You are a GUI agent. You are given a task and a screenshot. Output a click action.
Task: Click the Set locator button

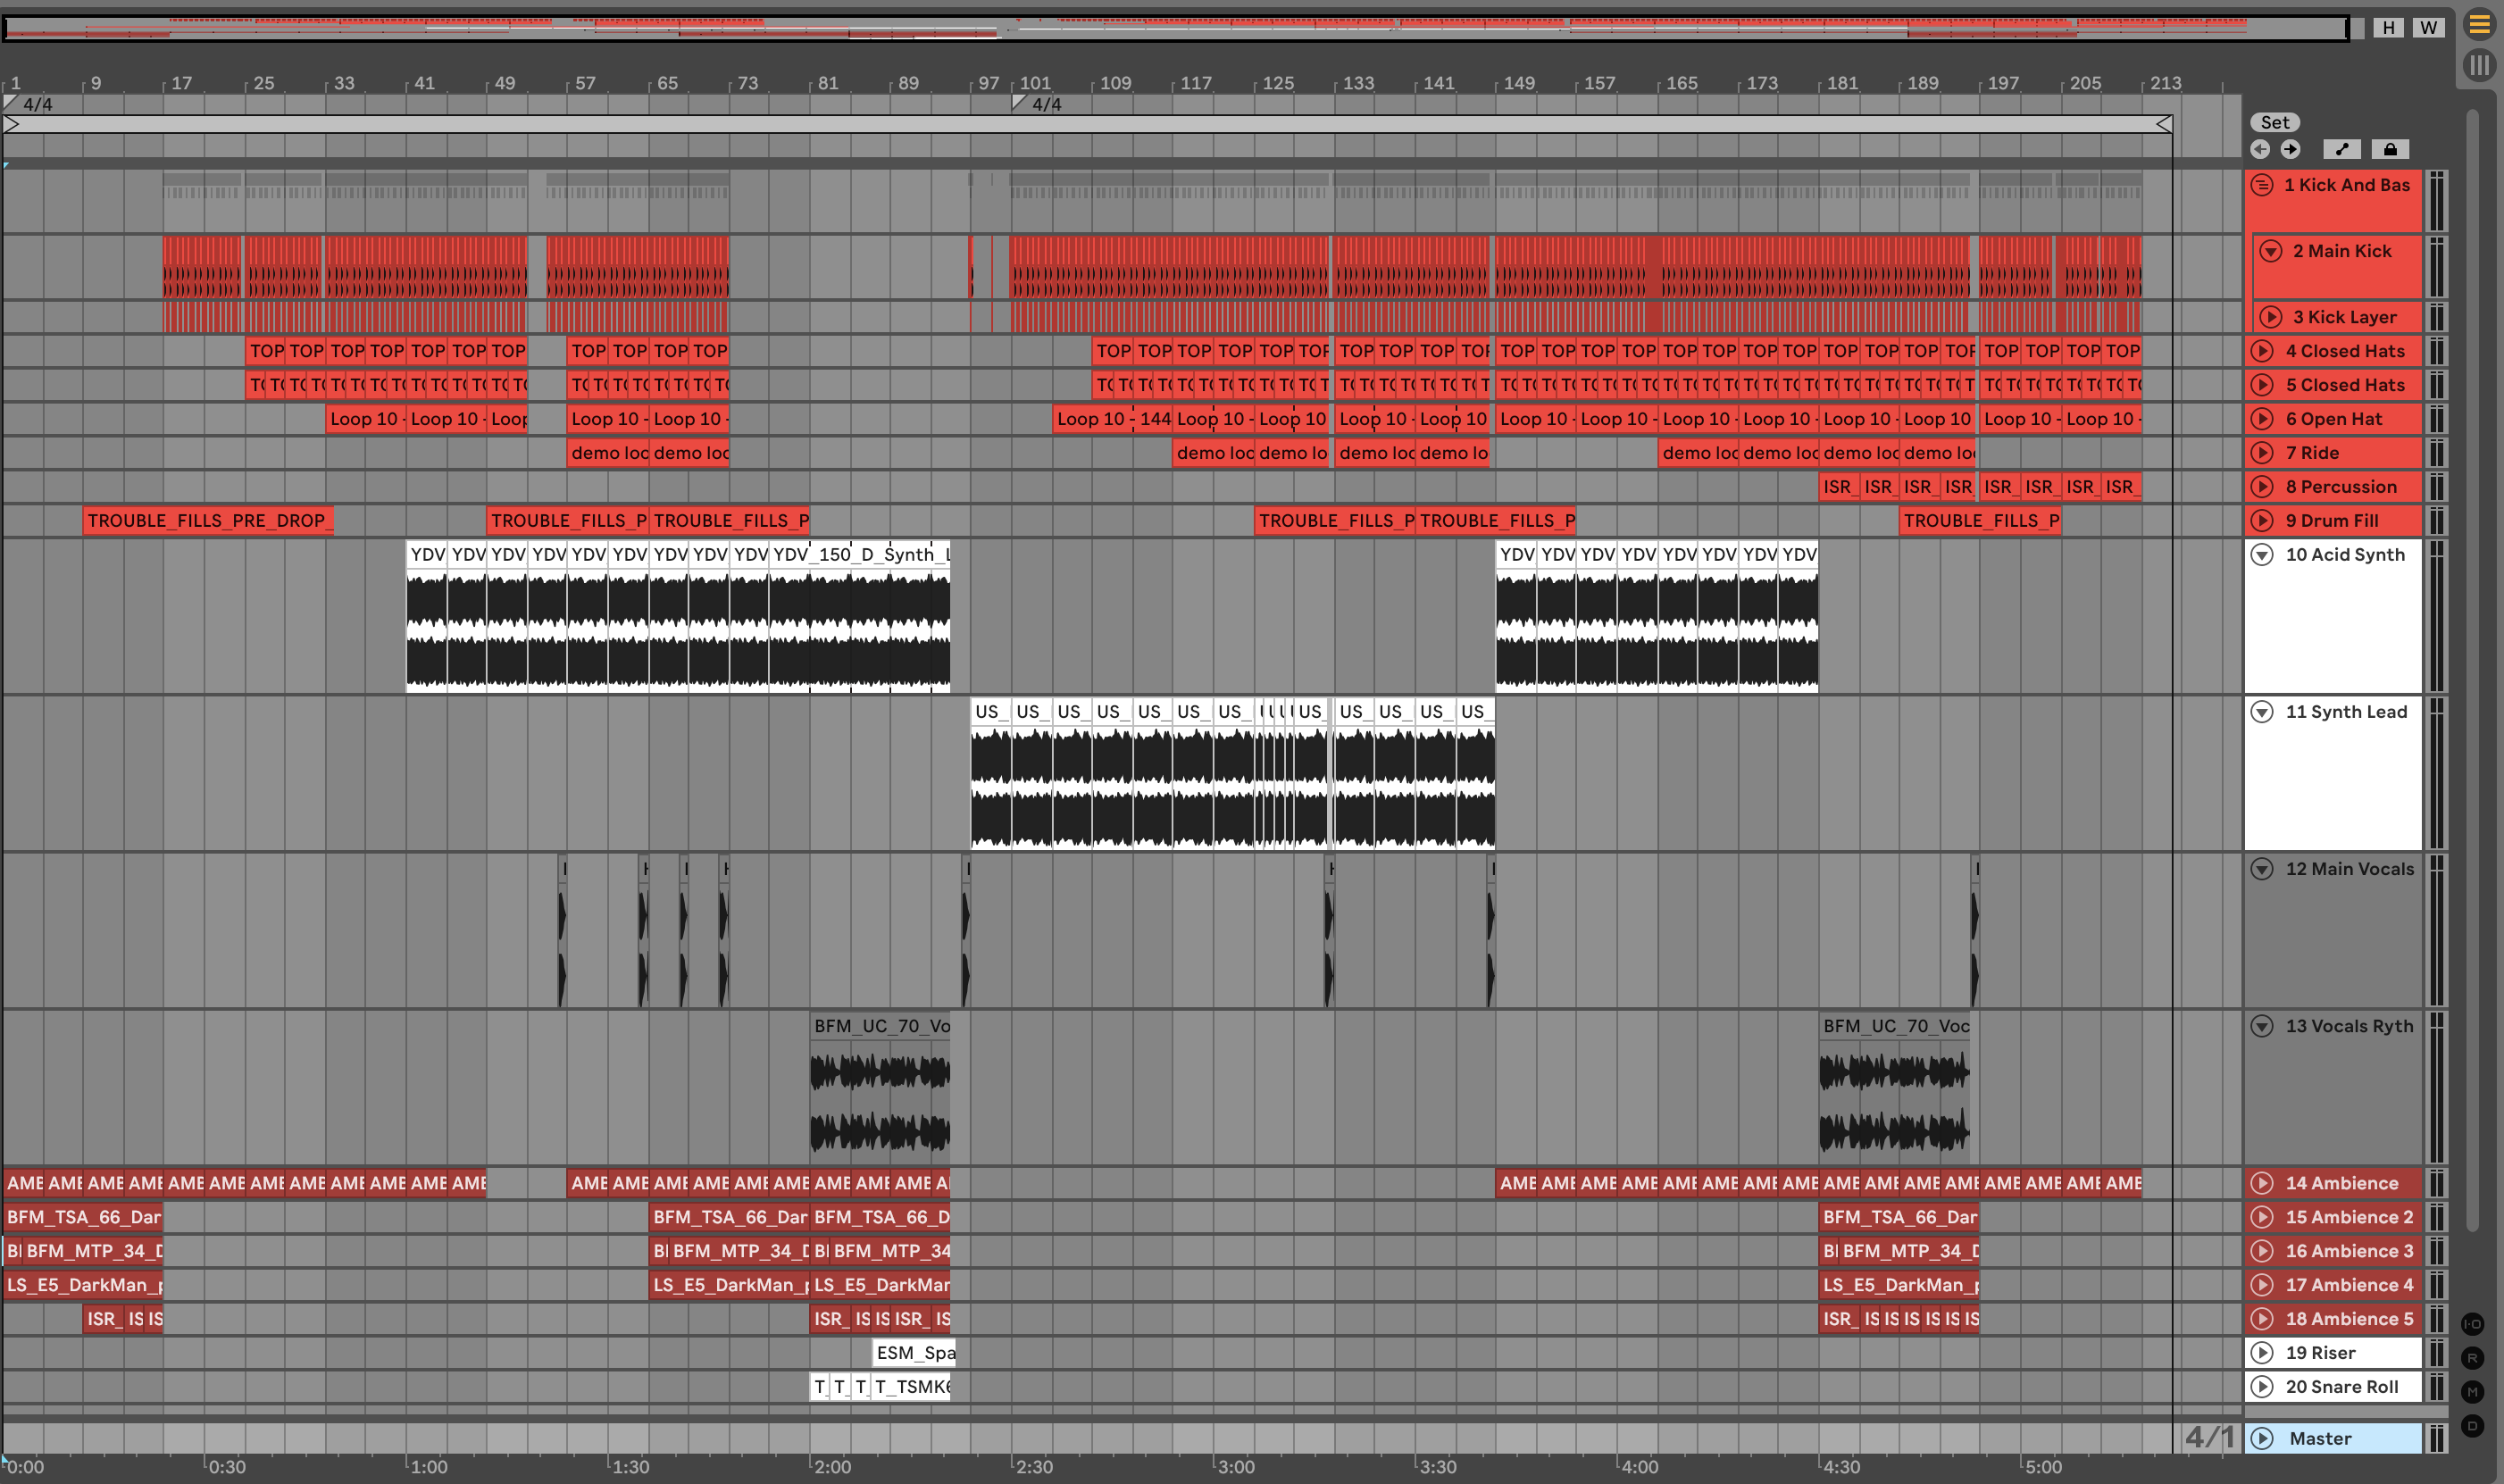coord(2274,122)
